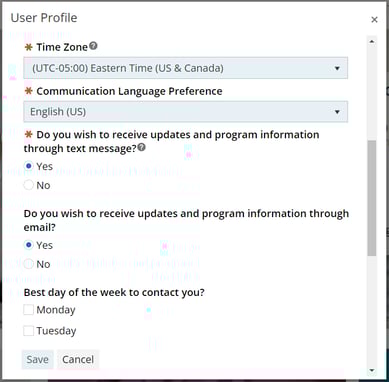
Task: Check the Tuesday checkbox
Action: 28,331
